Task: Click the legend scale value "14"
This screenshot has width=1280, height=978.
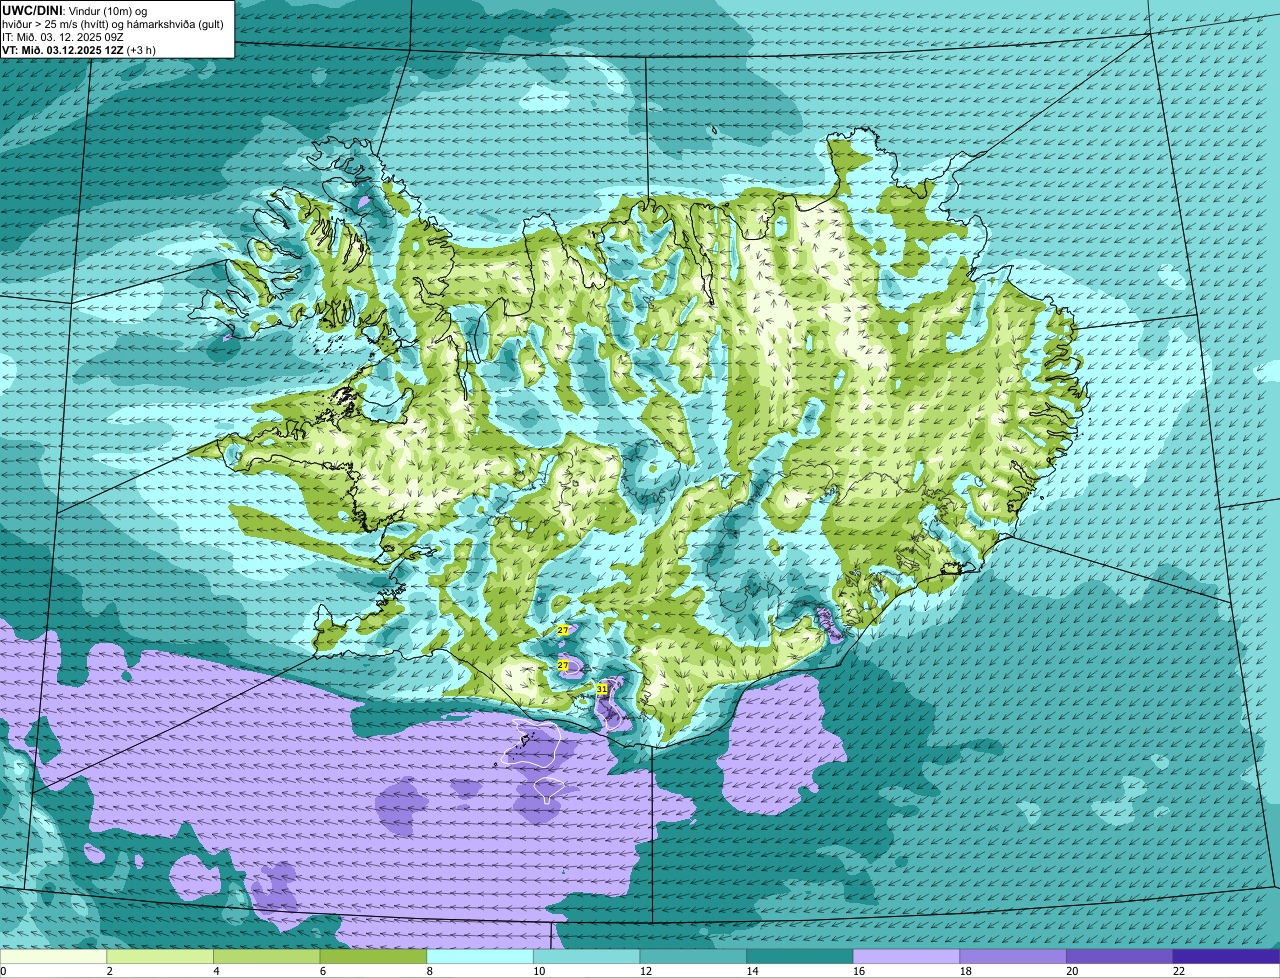Action: tap(752, 971)
